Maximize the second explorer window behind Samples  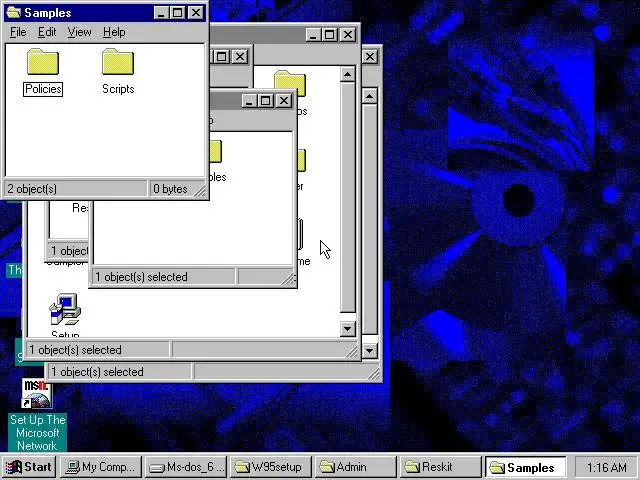point(330,35)
